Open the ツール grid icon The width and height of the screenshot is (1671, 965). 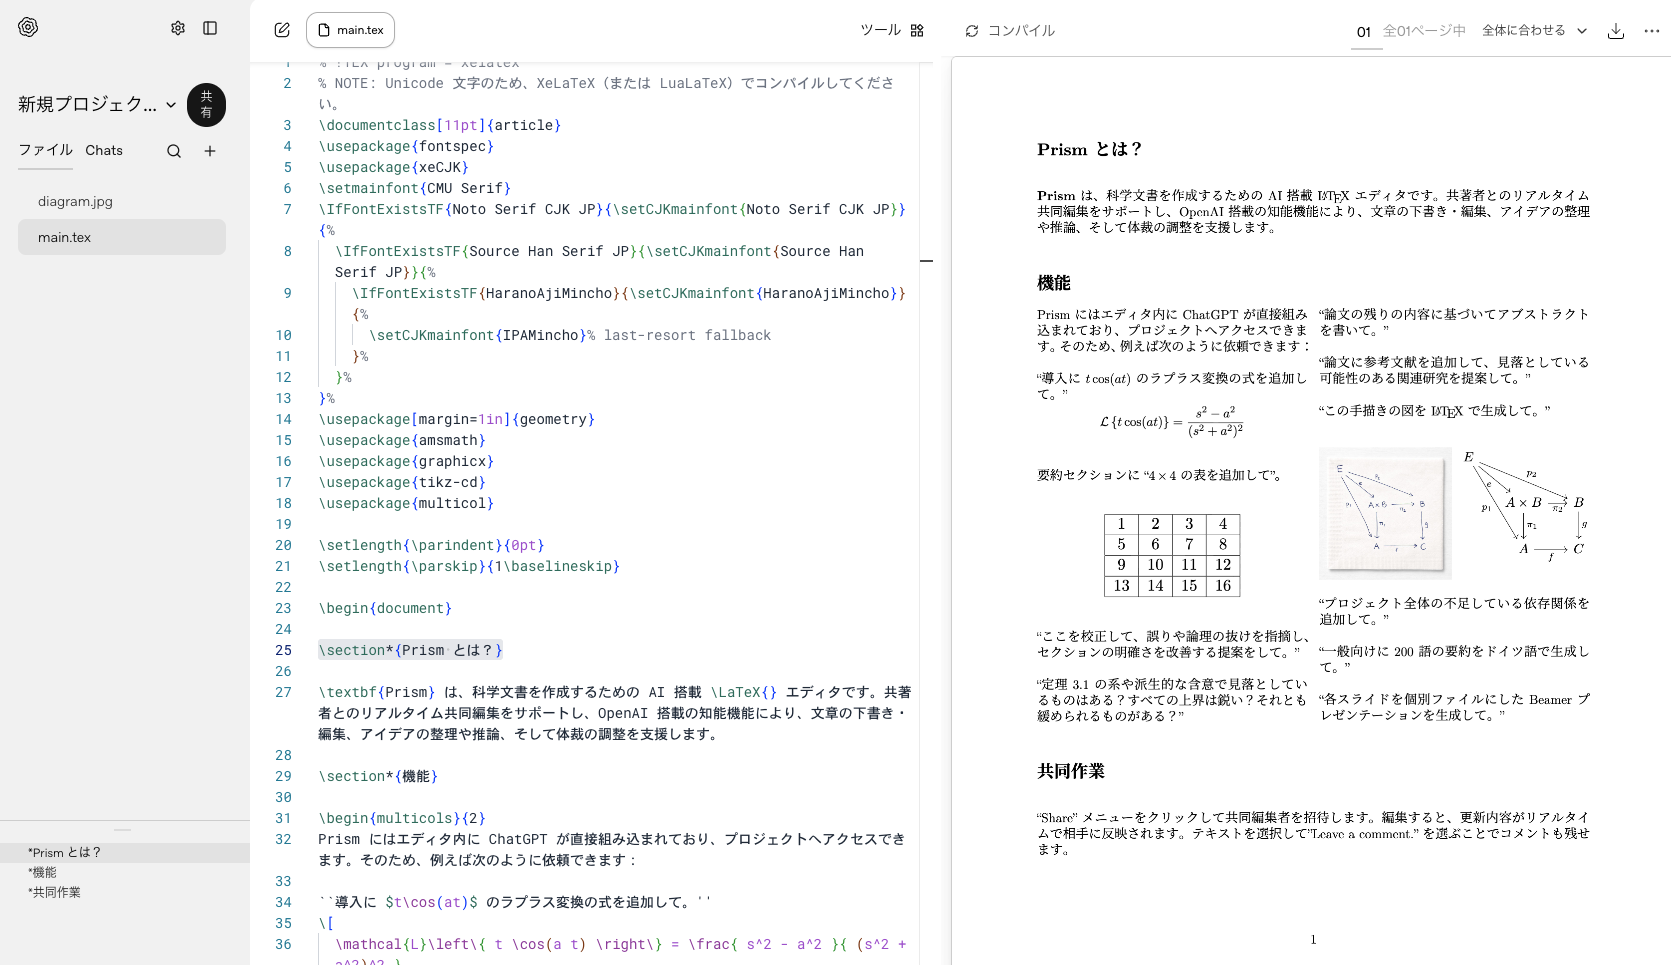917,30
